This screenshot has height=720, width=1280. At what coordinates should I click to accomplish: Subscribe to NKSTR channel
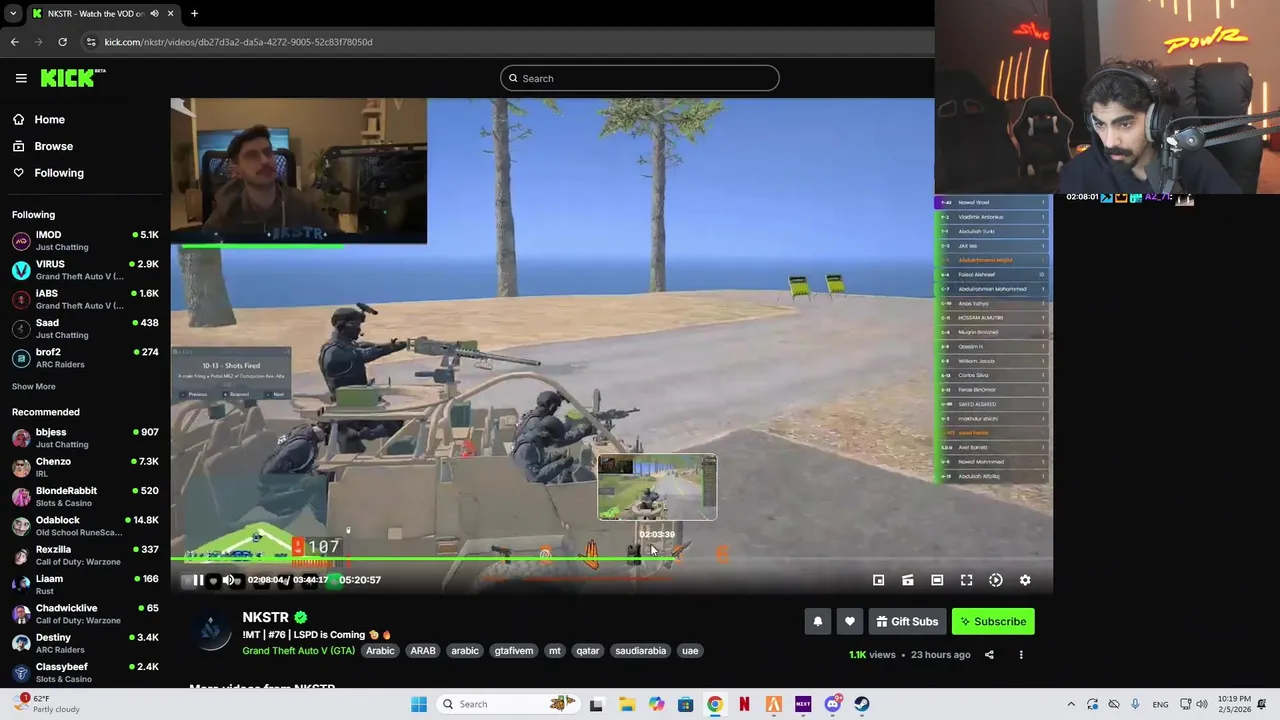(993, 622)
